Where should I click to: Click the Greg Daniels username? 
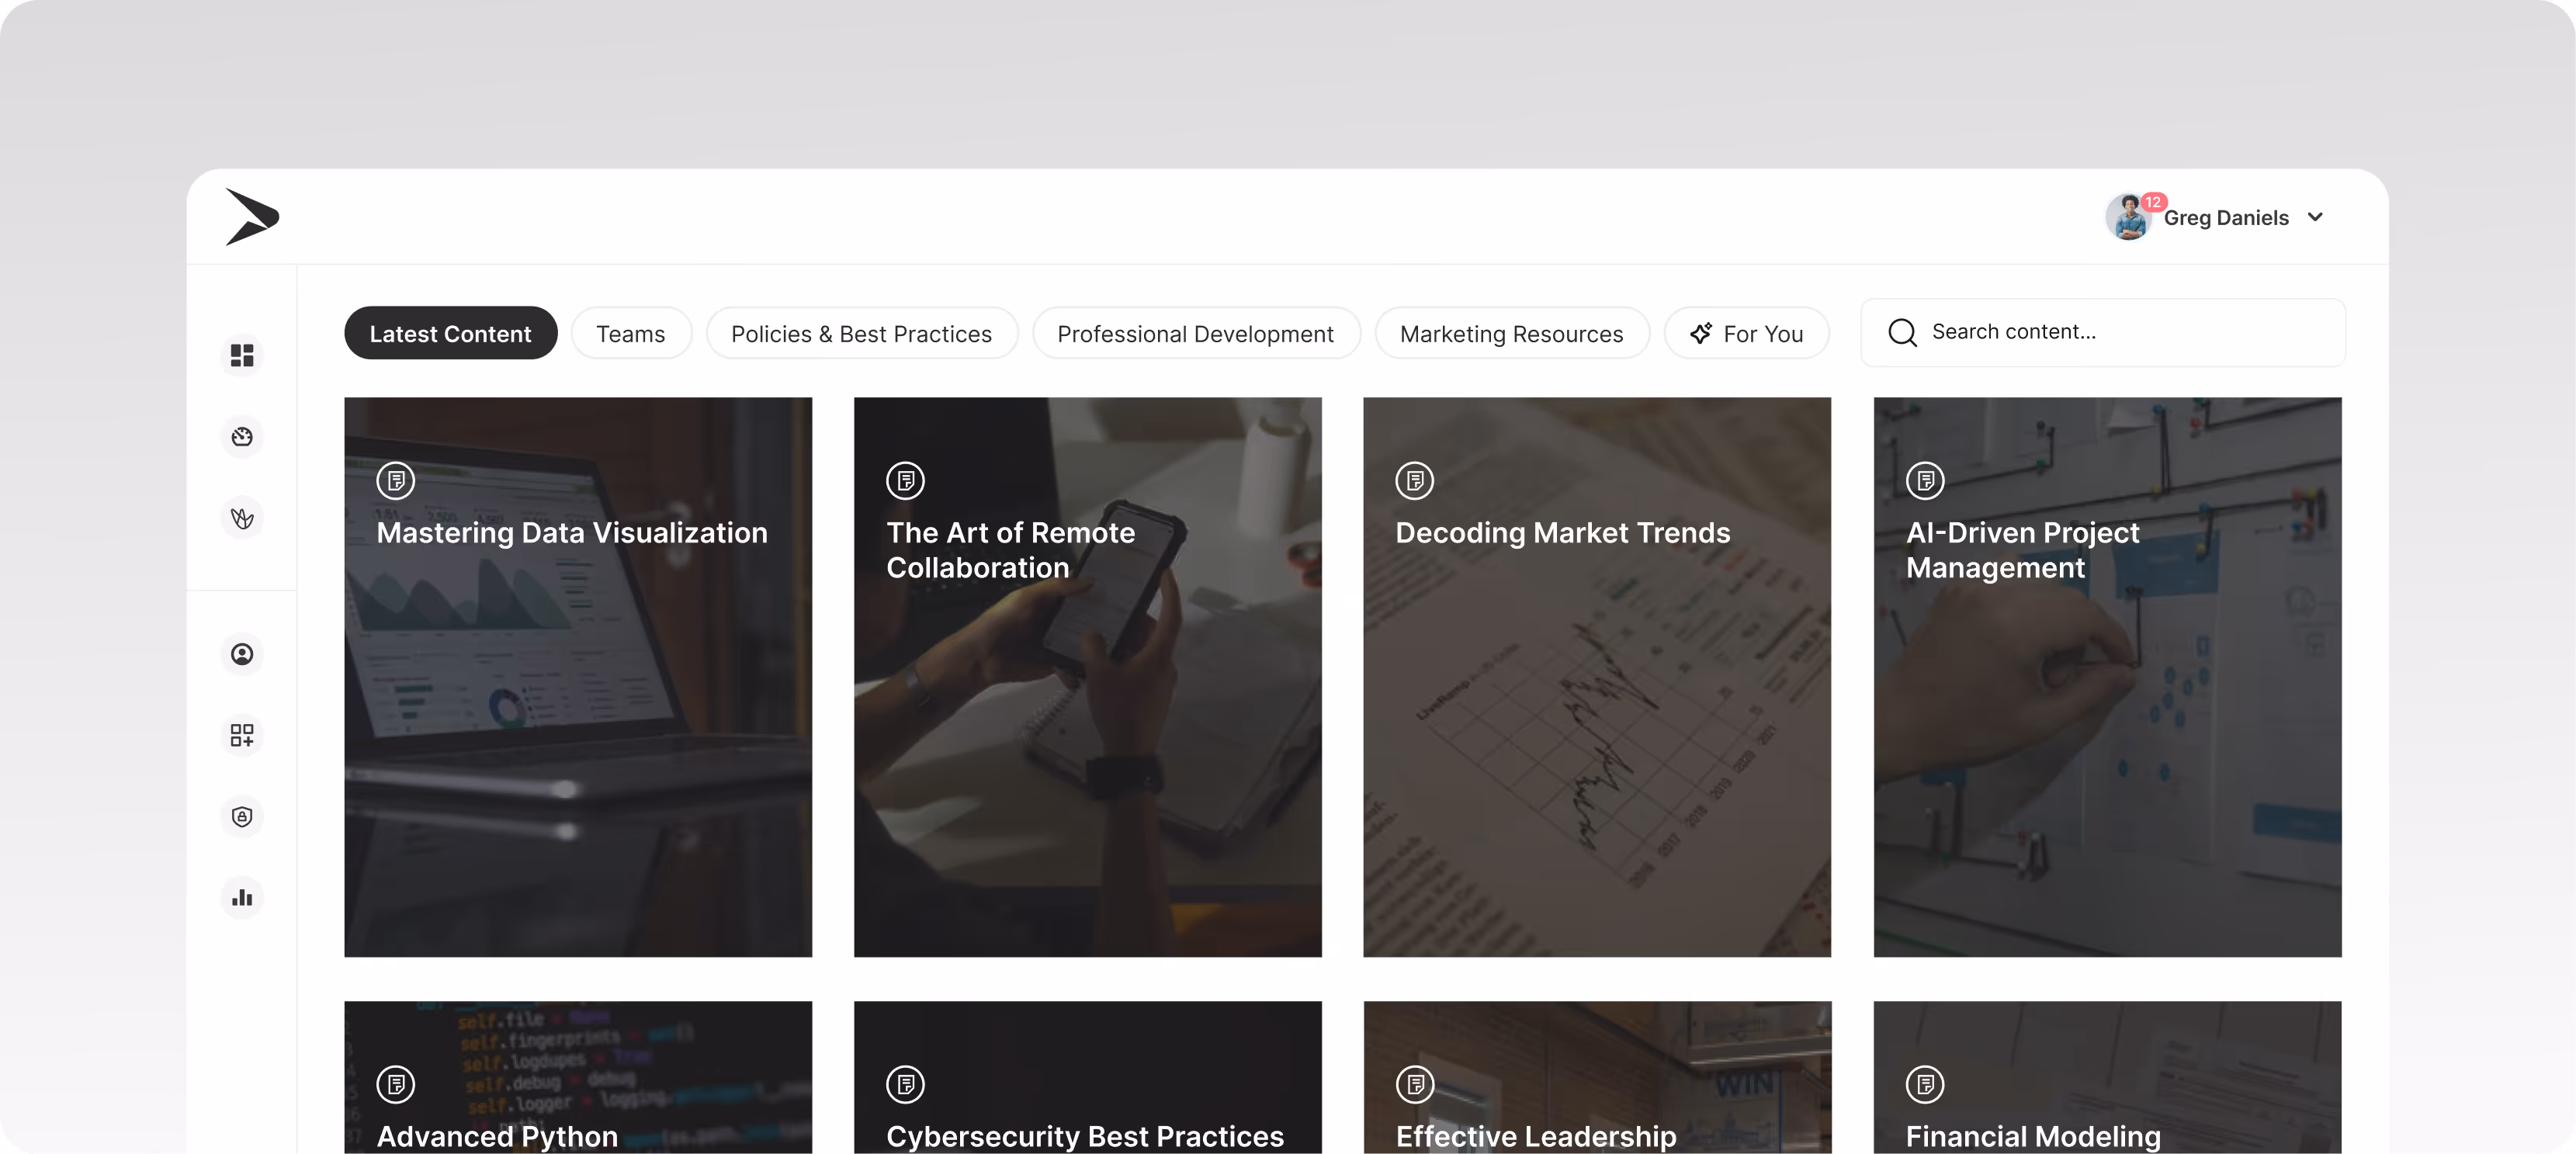pos(2226,218)
